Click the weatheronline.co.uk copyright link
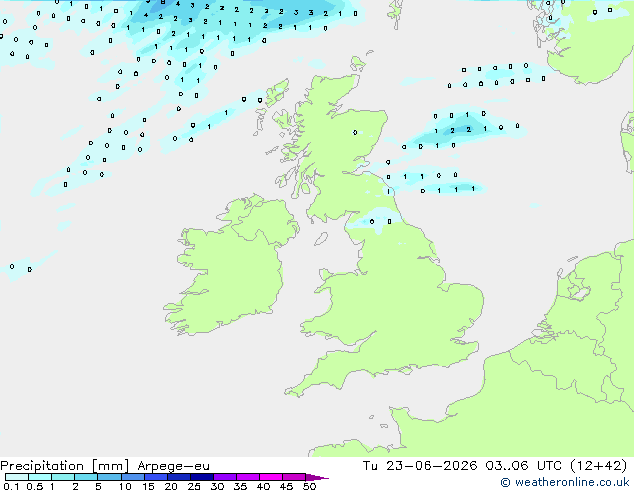 (565, 482)
